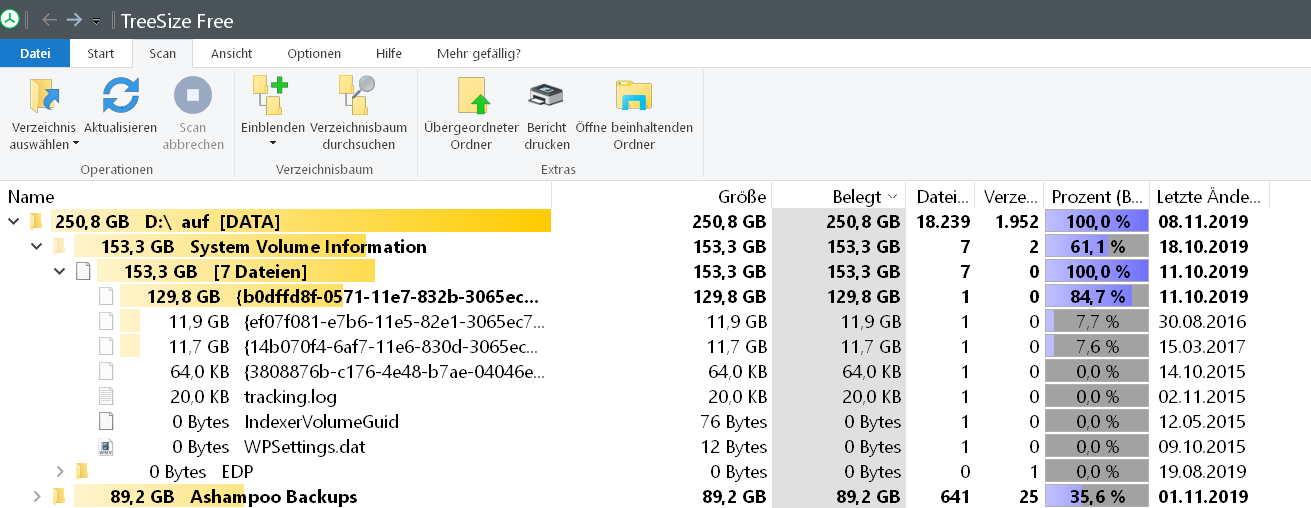Switch to the Ansicht ribbon tab
The width and height of the screenshot is (1311, 508).
[x=231, y=53]
